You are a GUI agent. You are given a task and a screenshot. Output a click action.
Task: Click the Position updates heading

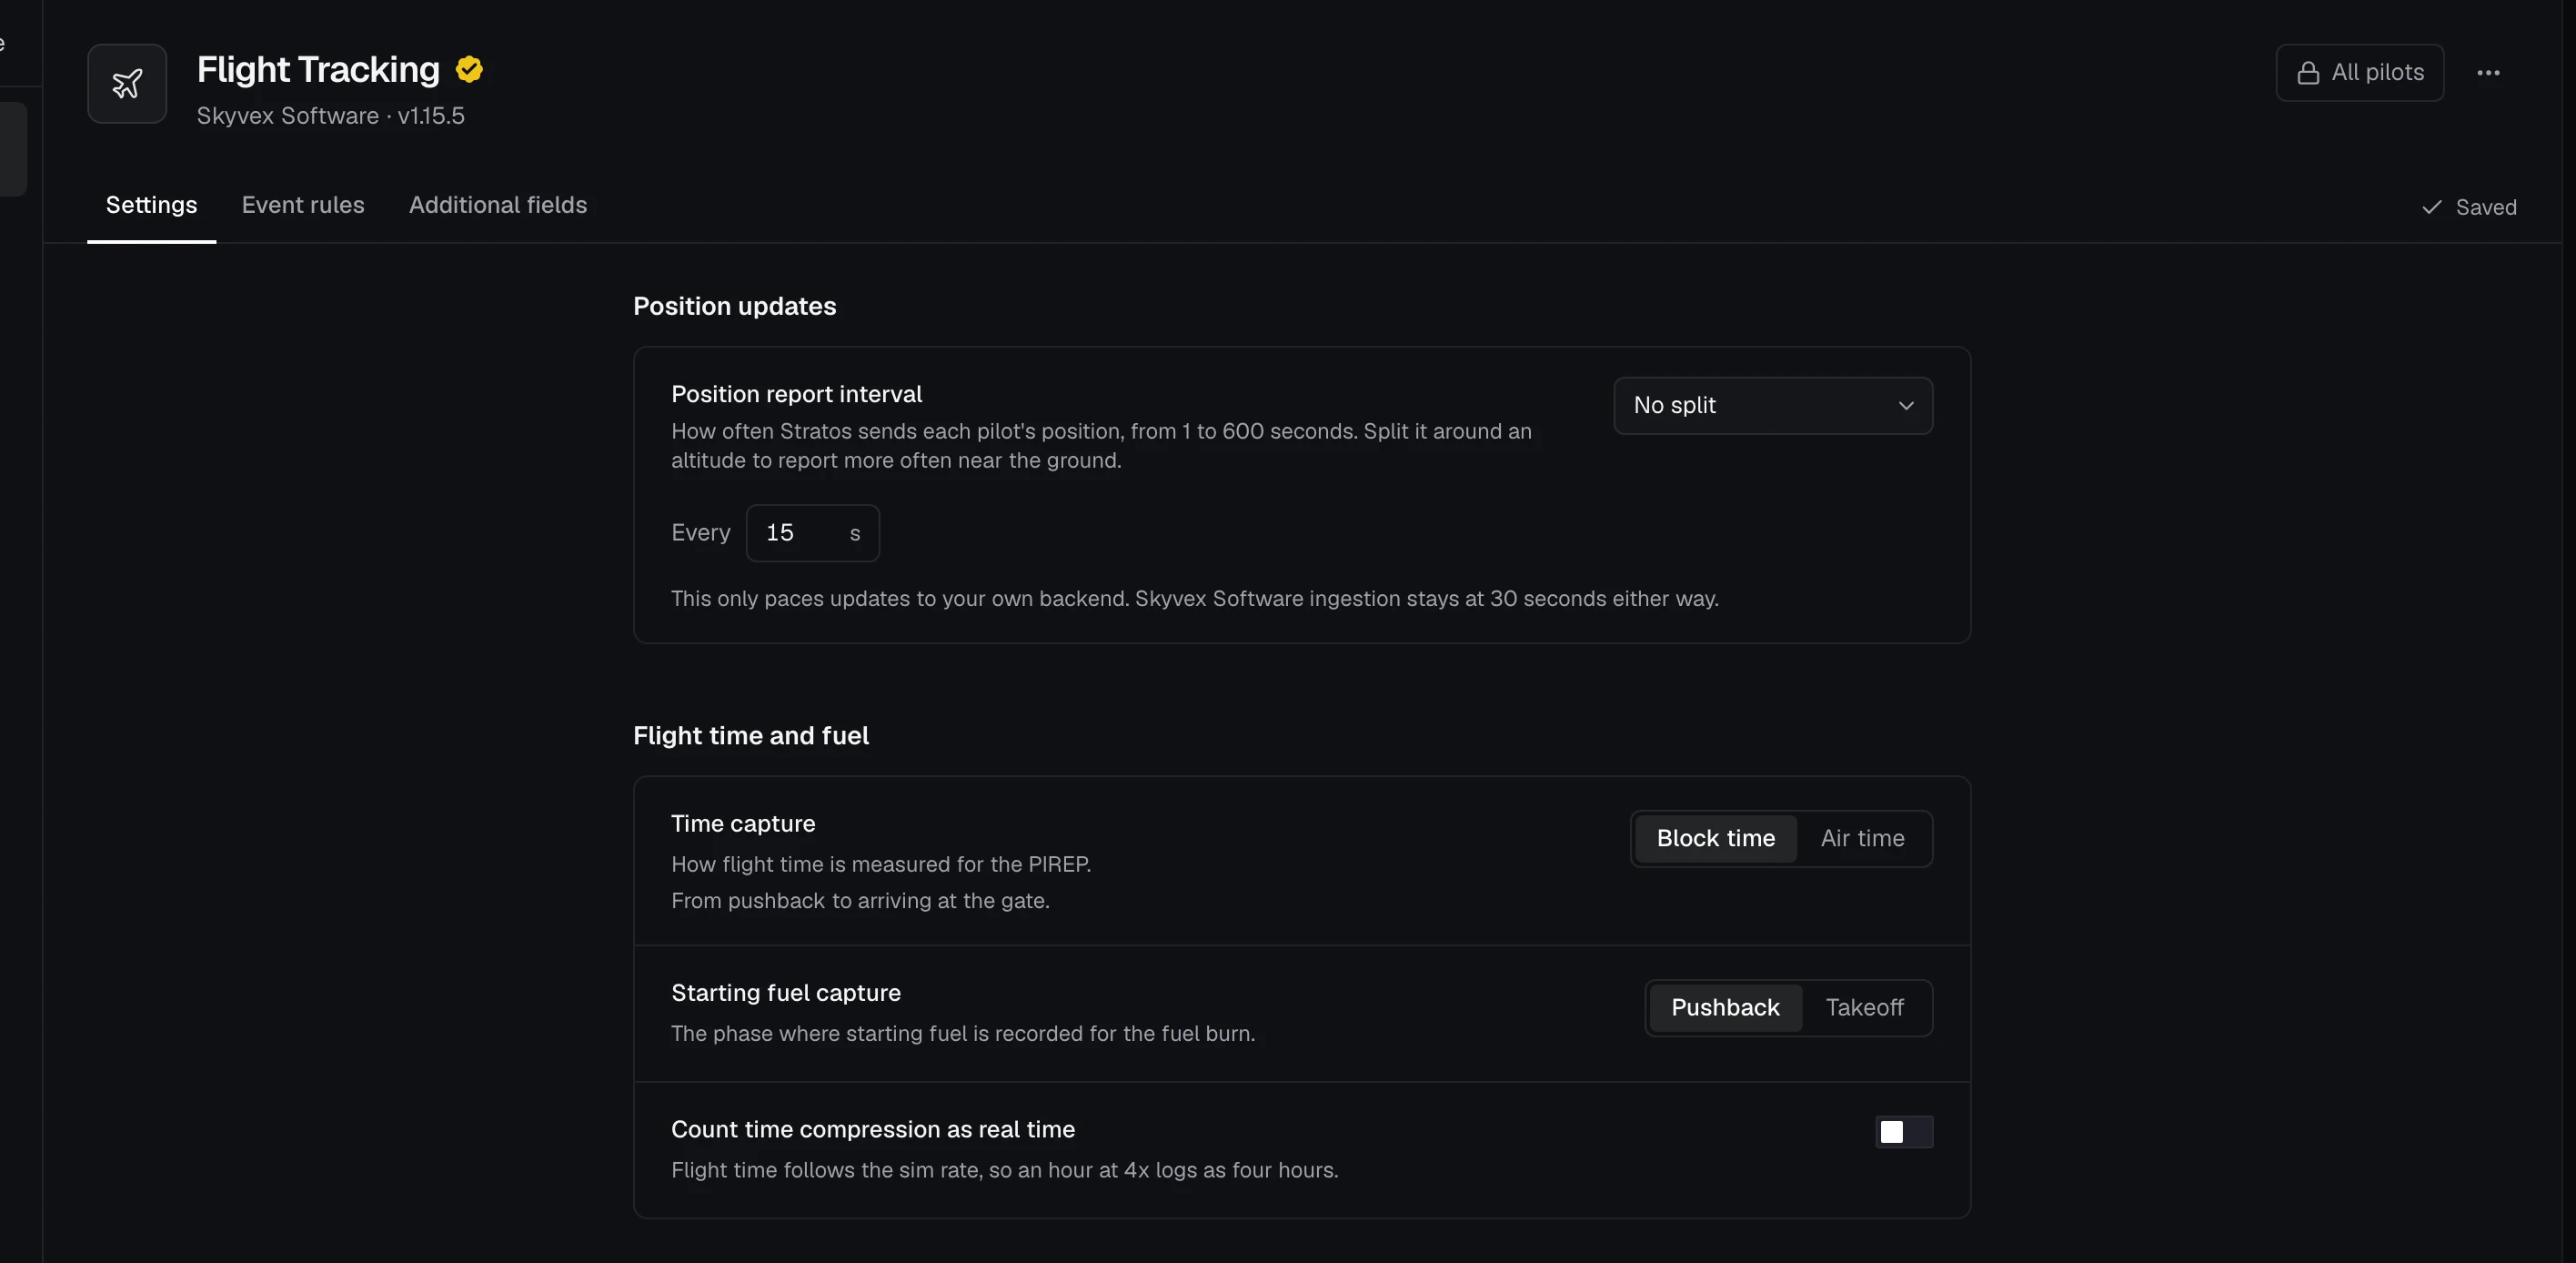pos(735,306)
